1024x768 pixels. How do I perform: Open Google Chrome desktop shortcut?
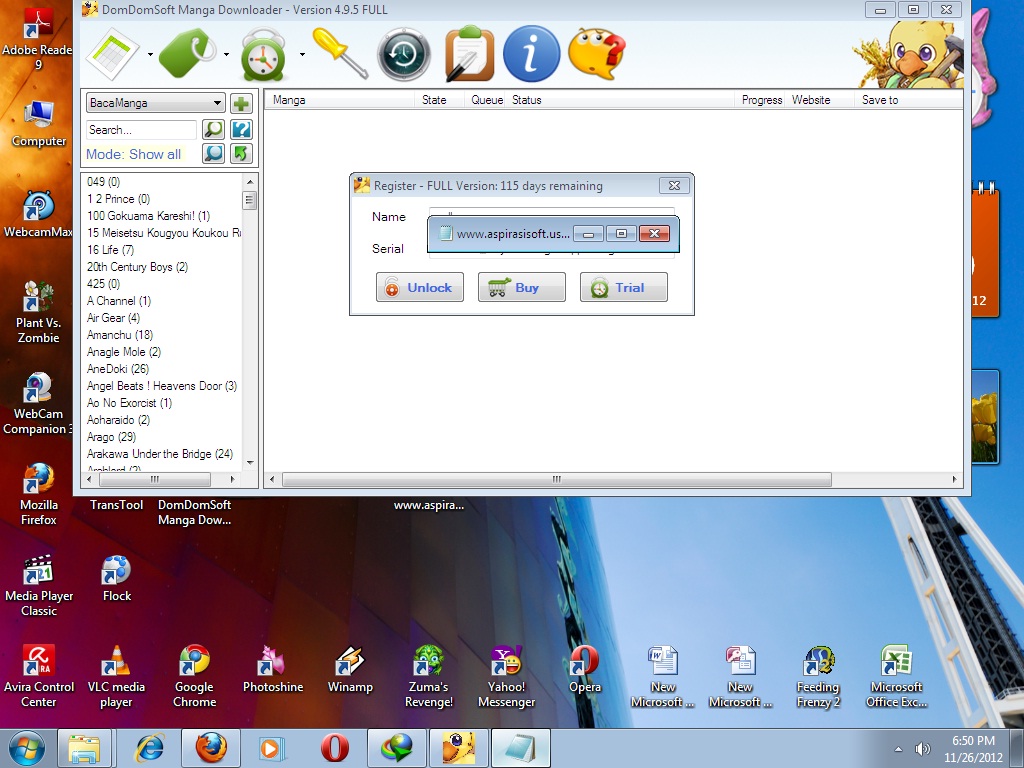tap(195, 677)
